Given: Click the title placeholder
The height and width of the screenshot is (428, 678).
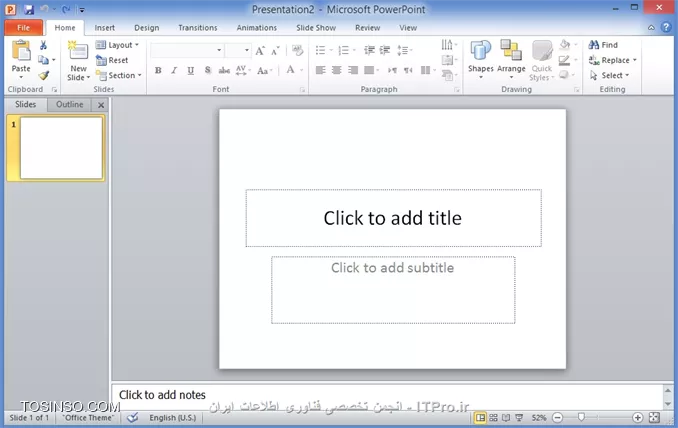Looking at the screenshot, I should coord(393,218).
